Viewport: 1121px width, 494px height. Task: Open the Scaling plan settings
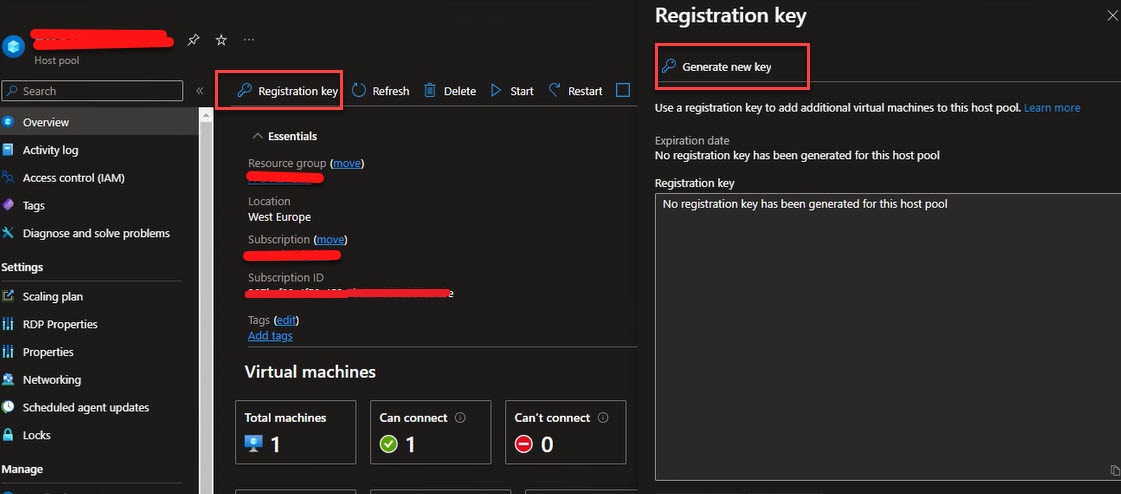click(x=52, y=296)
